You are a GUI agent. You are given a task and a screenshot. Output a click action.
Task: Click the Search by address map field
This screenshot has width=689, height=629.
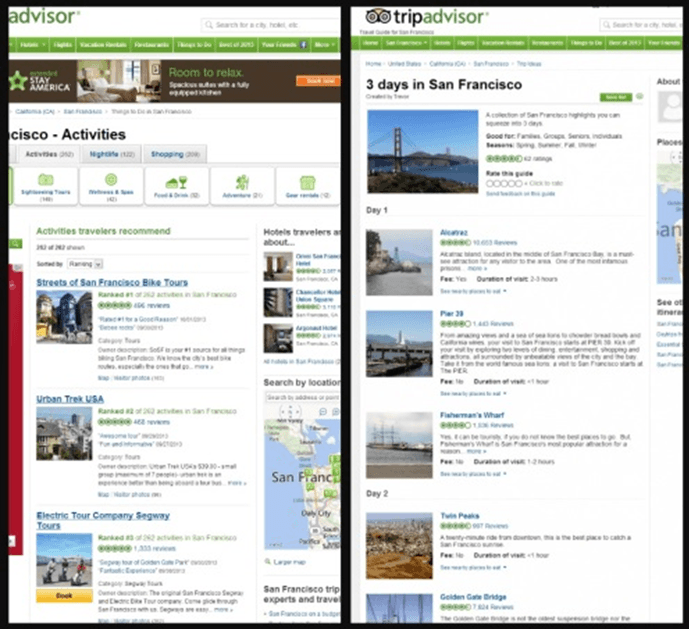[303, 397]
